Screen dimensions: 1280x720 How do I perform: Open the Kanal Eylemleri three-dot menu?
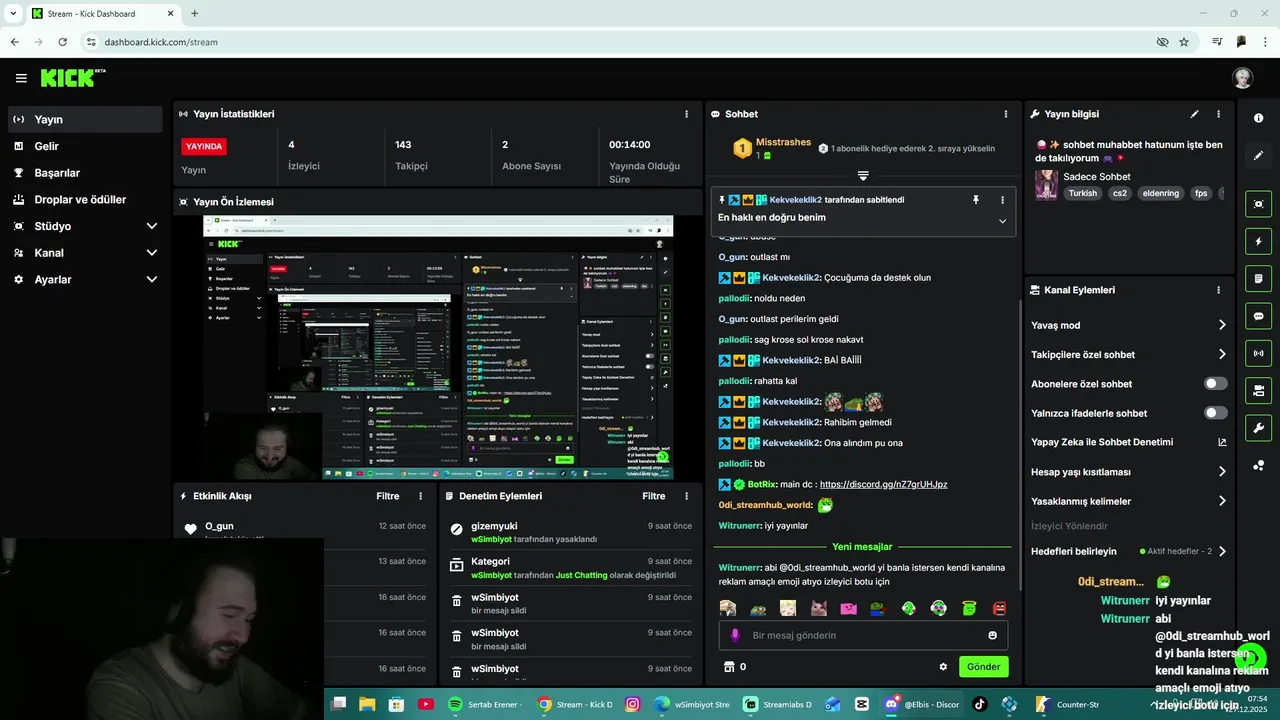pos(1218,290)
